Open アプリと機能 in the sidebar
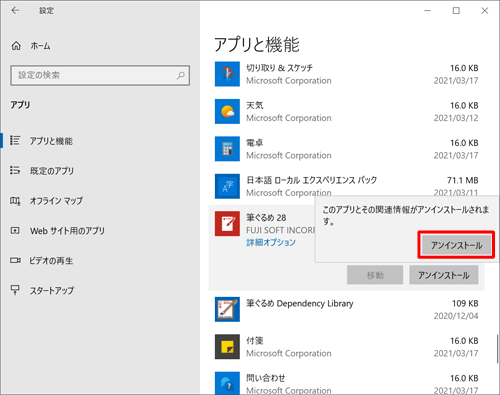The width and height of the screenshot is (500, 395). point(51,141)
